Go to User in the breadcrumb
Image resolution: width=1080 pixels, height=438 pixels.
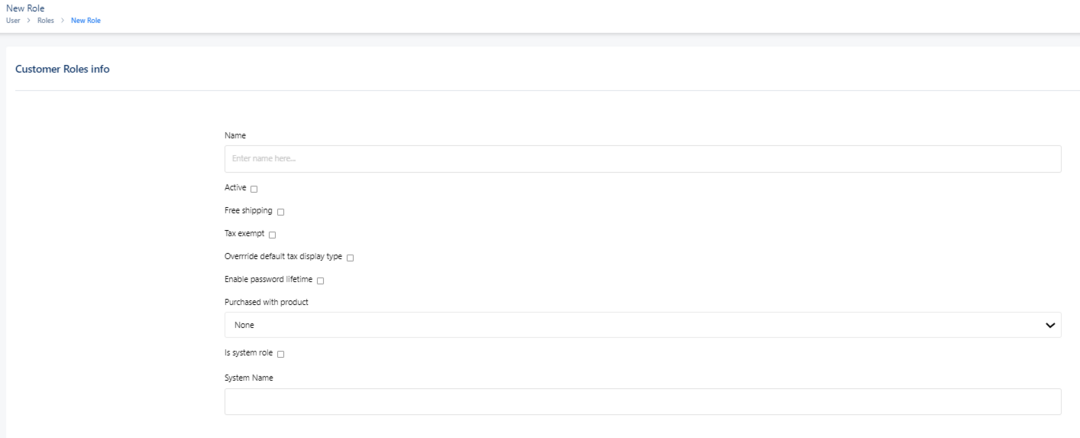point(13,20)
